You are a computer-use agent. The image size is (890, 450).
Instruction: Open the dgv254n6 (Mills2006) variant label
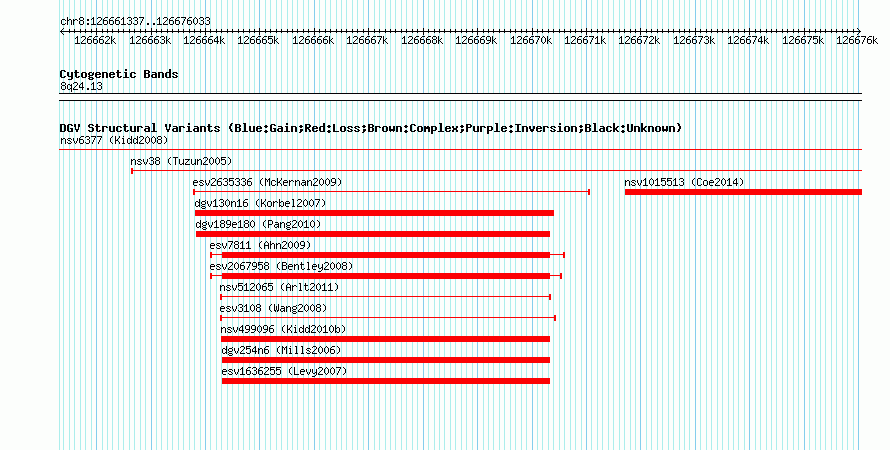[x=282, y=350]
